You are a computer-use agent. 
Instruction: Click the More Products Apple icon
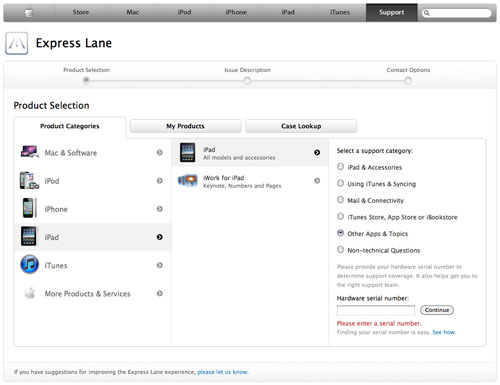30,293
